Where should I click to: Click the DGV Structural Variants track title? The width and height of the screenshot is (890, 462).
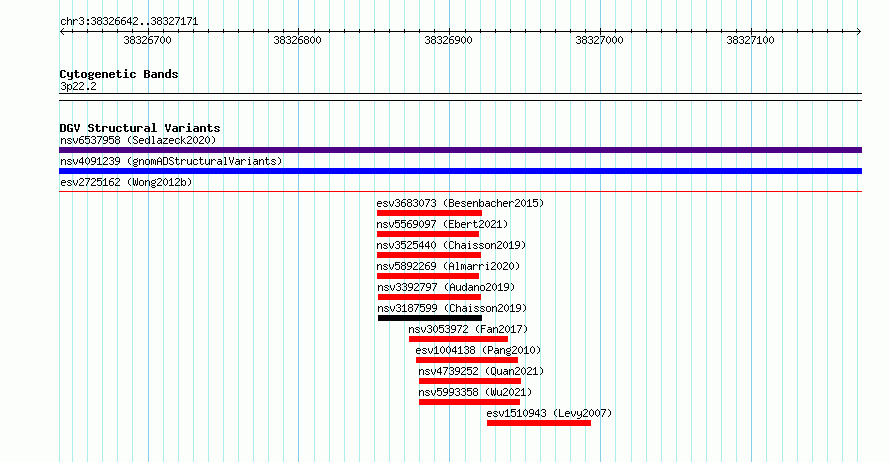coord(140,128)
